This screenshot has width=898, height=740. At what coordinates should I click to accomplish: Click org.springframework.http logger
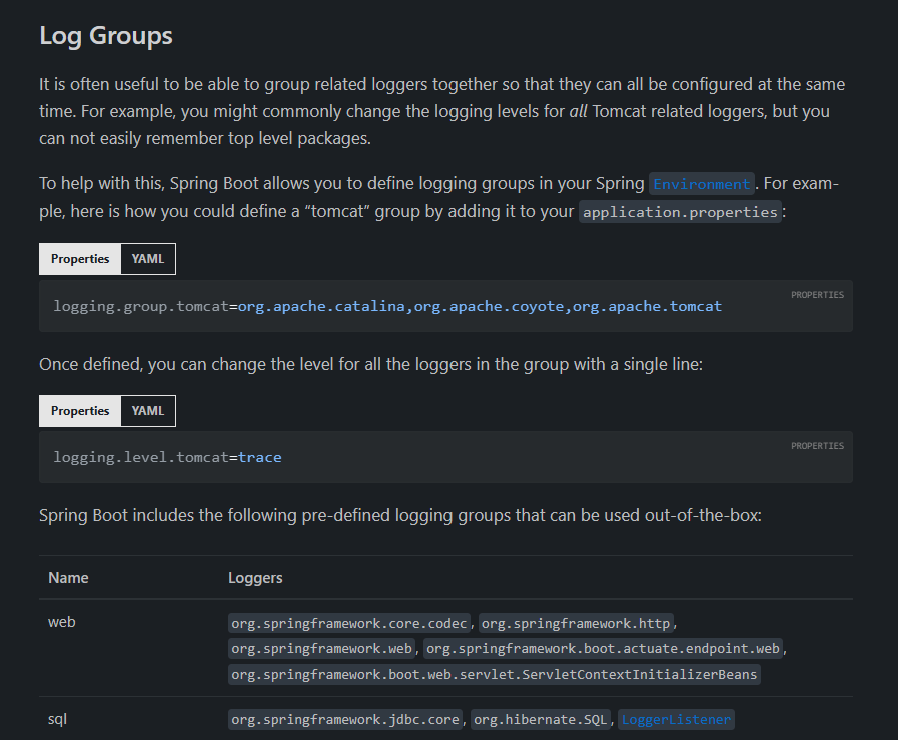[x=576, y=623]
